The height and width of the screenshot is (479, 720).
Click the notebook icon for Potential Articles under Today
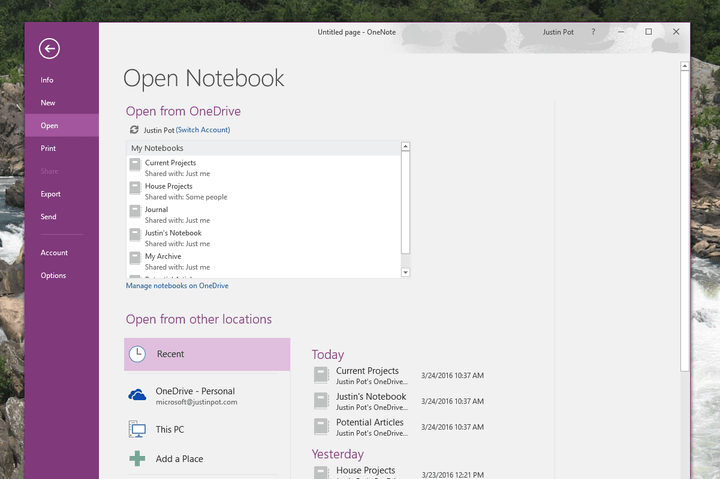pos(321,427)
